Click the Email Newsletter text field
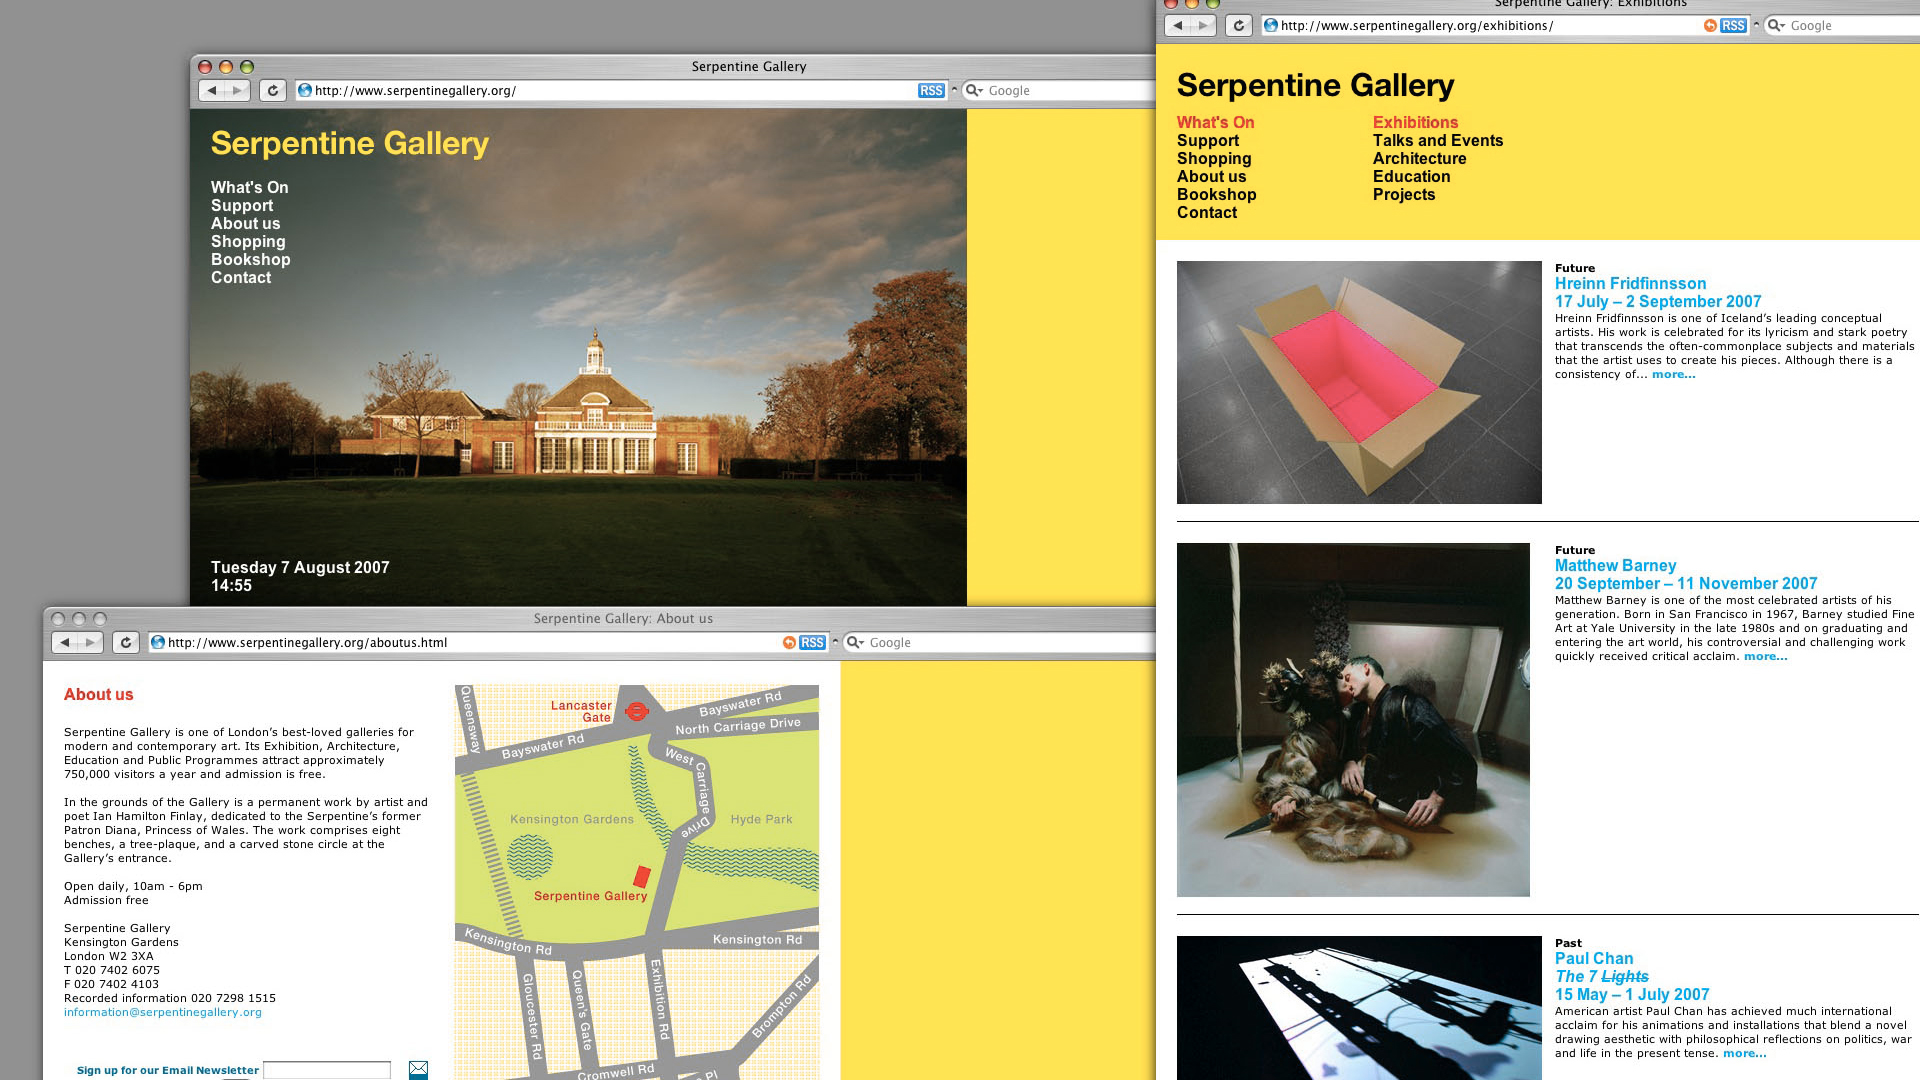 [x=327, y=1070]
